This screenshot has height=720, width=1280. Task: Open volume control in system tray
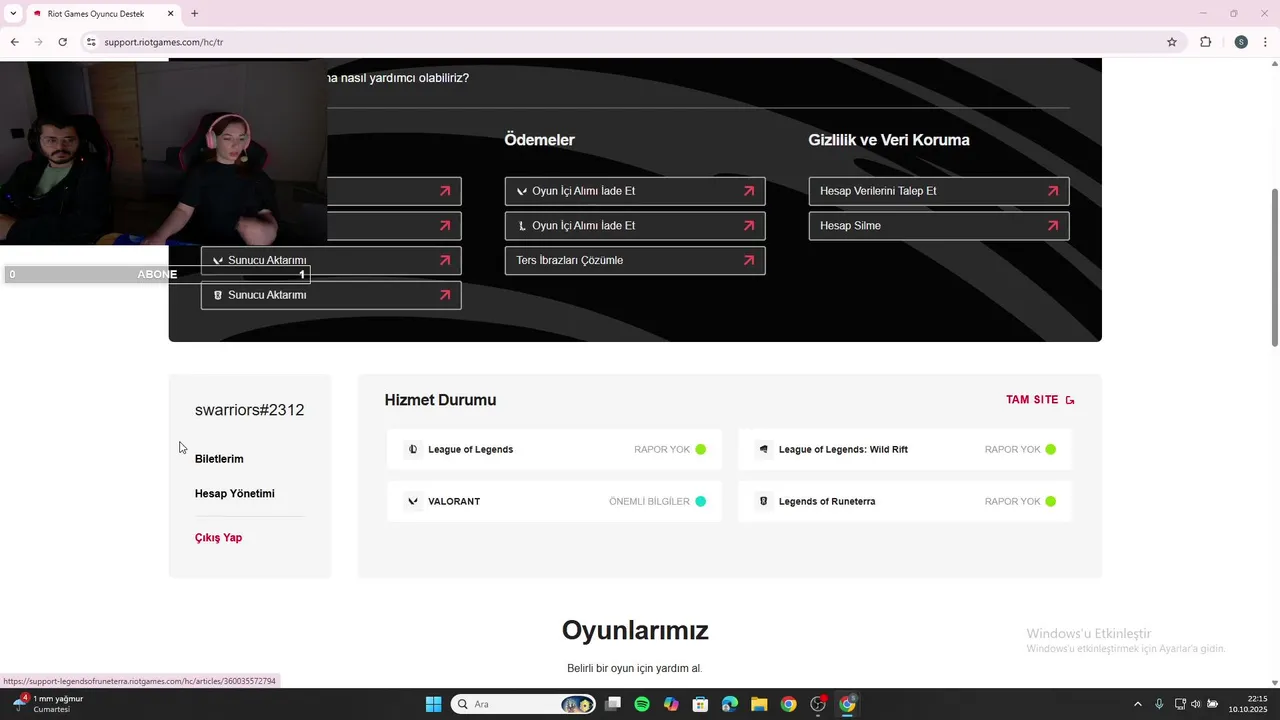pyautogui.click(x=1195, y=704)
